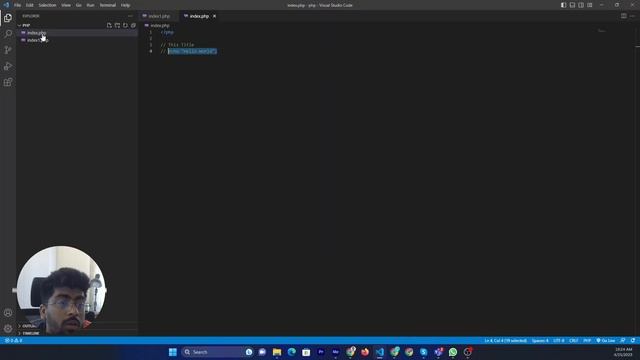Open the Run menu
640x360 pixels.
pyautogui.click(x=91, y=5)
